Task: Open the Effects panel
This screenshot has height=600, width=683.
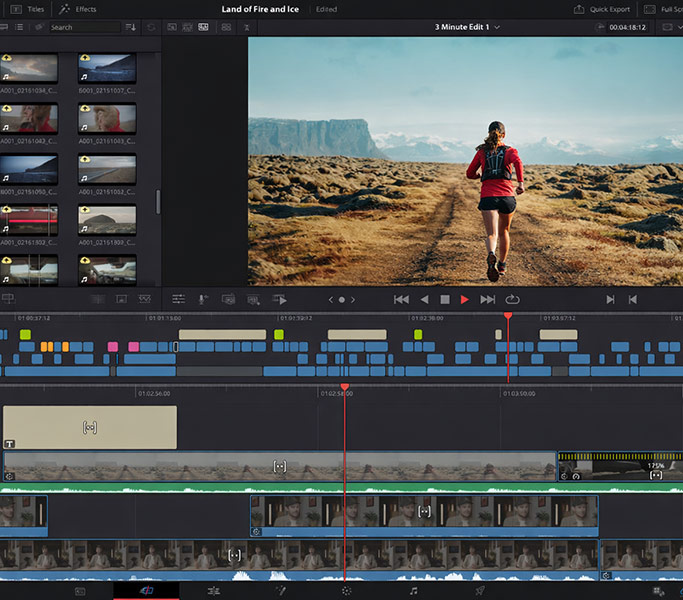Action: [78, 9]
